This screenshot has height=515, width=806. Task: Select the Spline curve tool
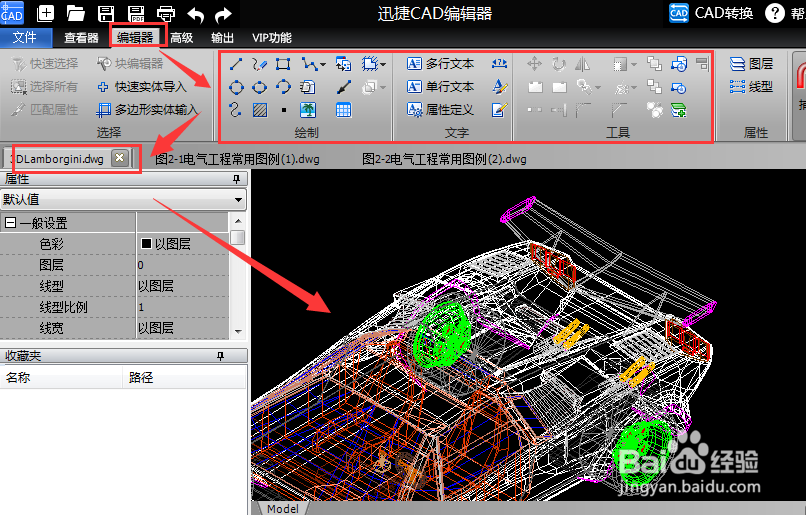click(235, 109)
